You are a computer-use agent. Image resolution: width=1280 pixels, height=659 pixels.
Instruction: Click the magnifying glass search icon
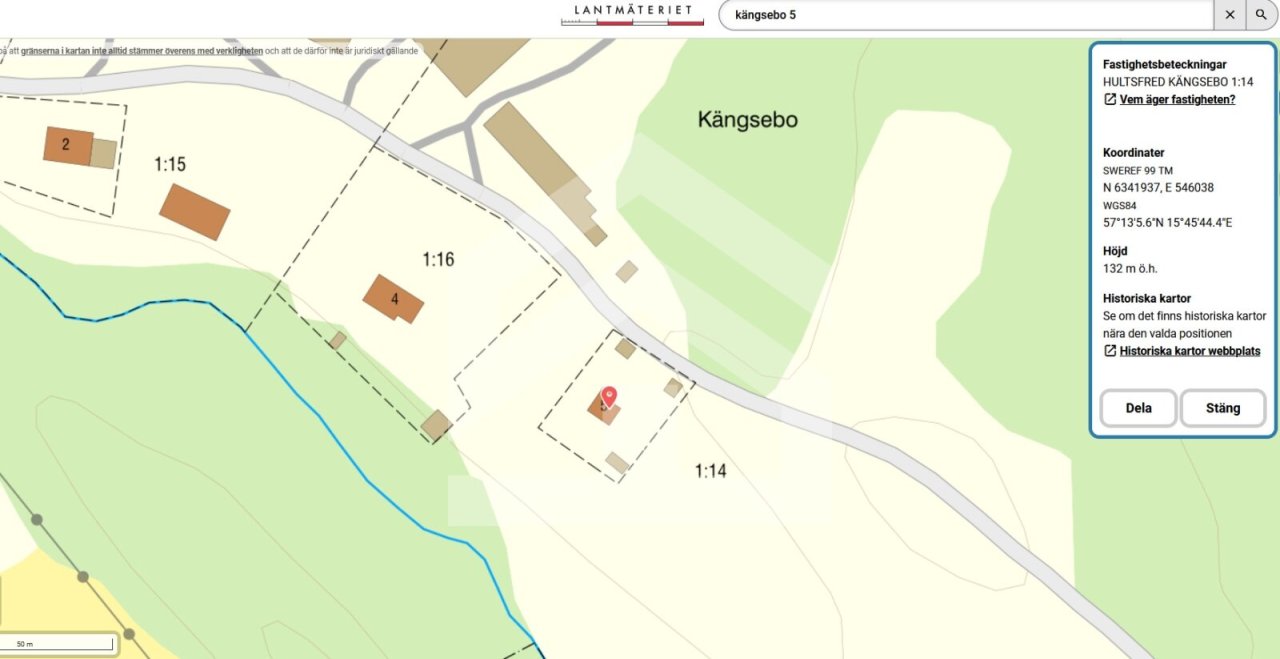(x=1261, y=15)
